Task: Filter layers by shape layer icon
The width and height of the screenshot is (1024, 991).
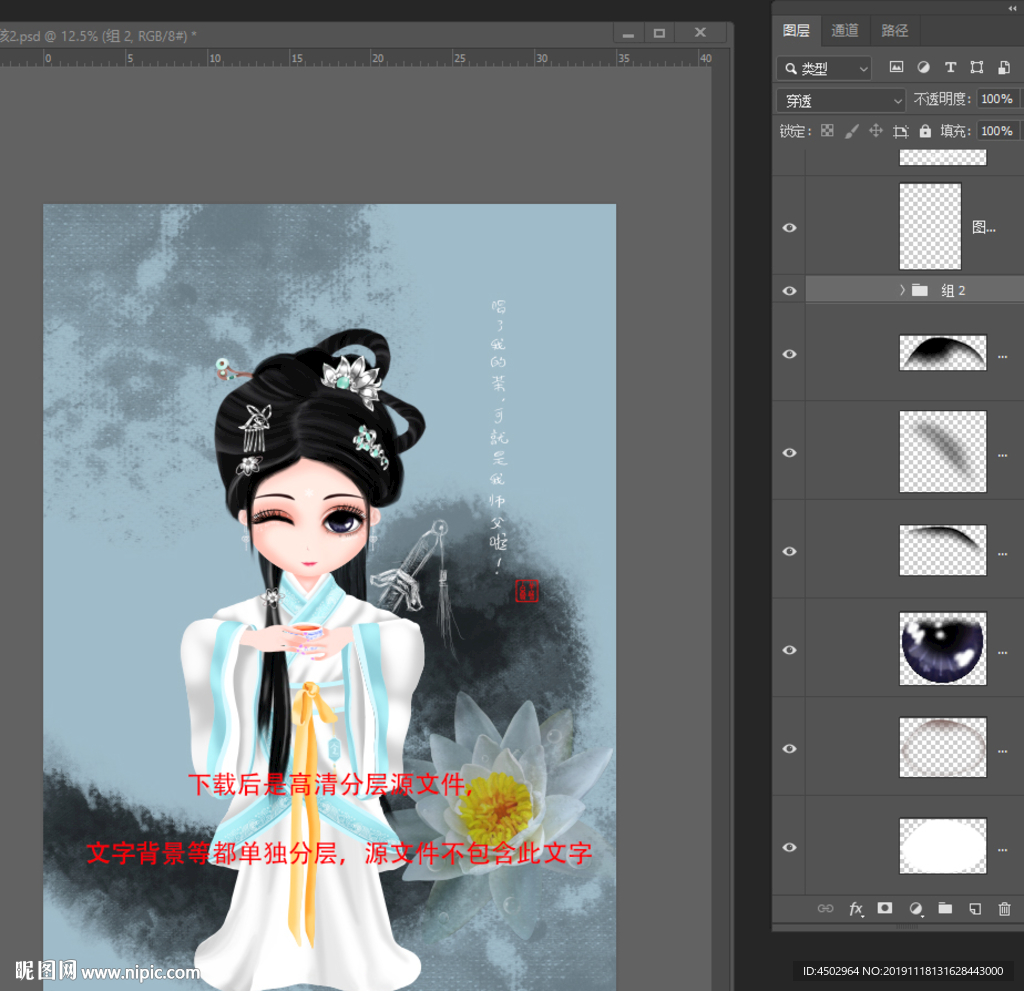Action: click(x=977, y=67)
